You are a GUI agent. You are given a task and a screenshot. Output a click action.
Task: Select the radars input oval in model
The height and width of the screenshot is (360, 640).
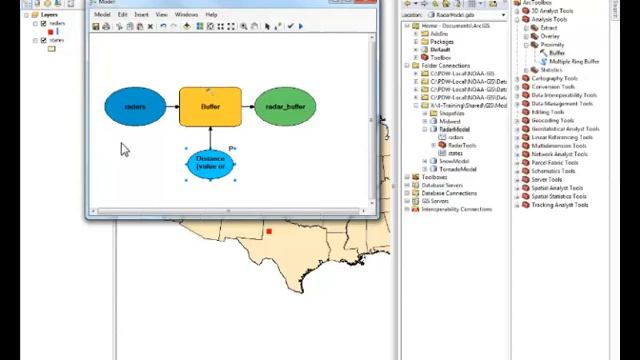135,107
